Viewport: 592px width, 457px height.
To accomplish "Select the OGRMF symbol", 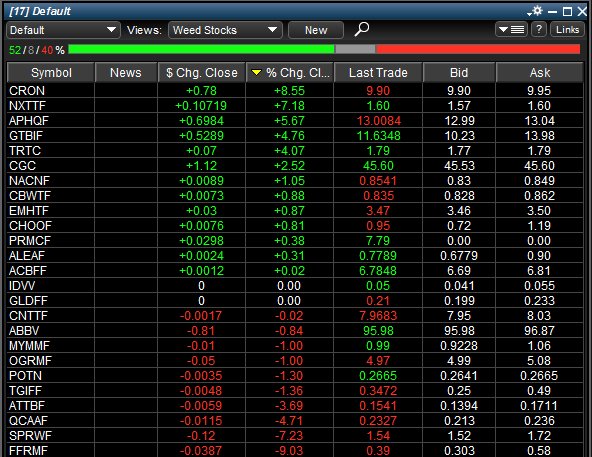I will [30, 361].
